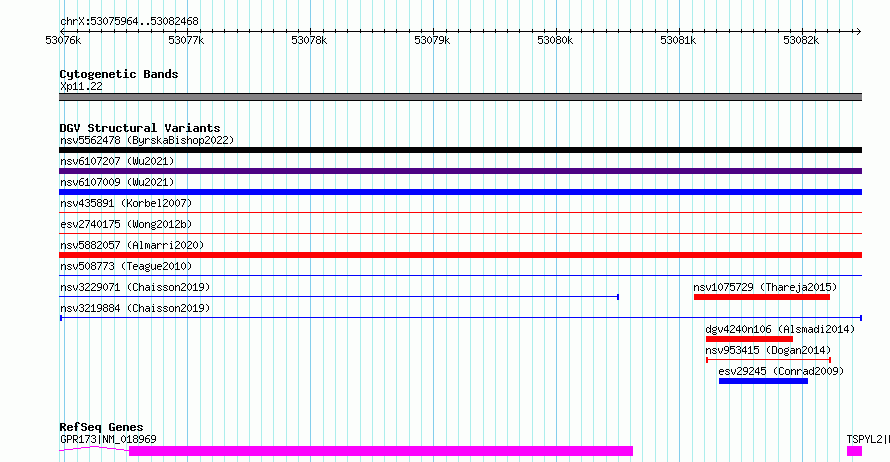Click the nsv1075729 (Thareja2015) label
890x462 pixels.
click(765, 287)
